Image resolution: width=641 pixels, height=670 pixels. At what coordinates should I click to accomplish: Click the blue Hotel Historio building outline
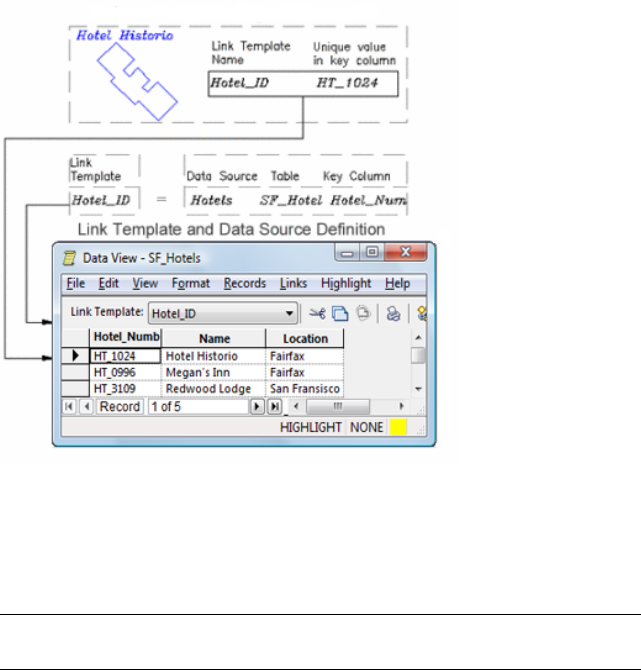click(137, 82)
